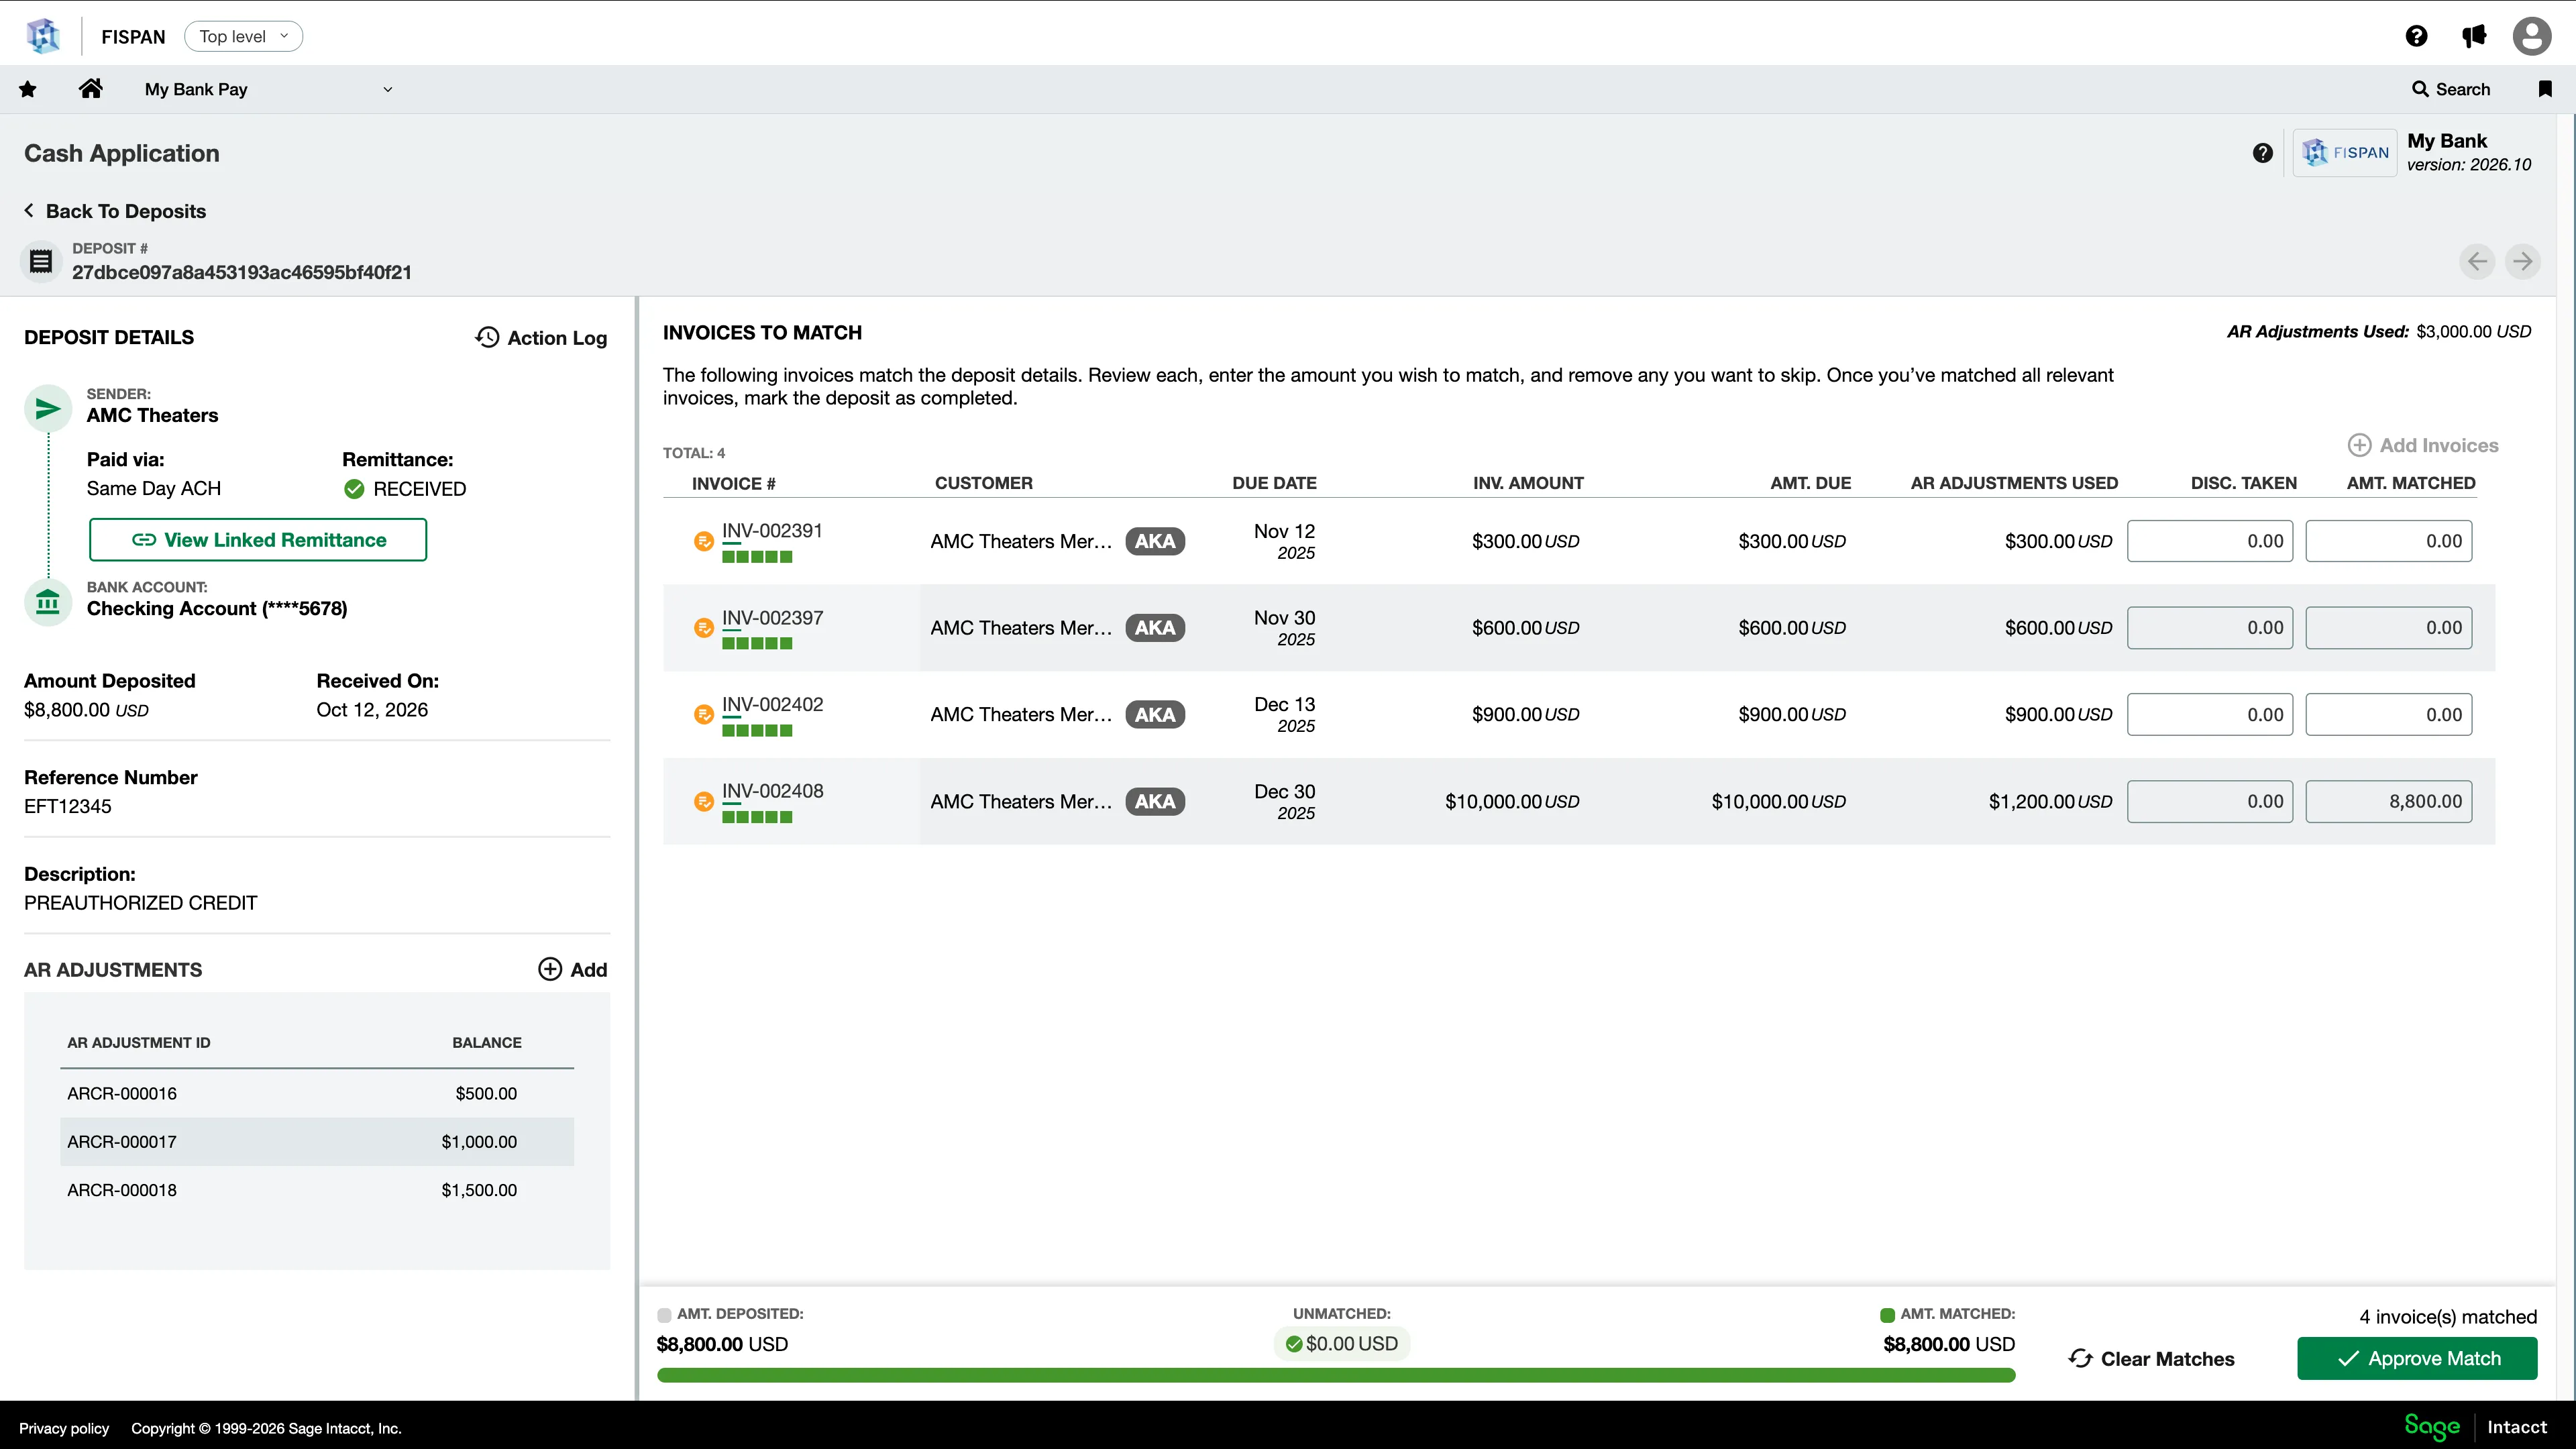Click the green RECEIVED checkmark icon
The height and width of the screenshot is (1449, 2576).
[x=354, y=489]
